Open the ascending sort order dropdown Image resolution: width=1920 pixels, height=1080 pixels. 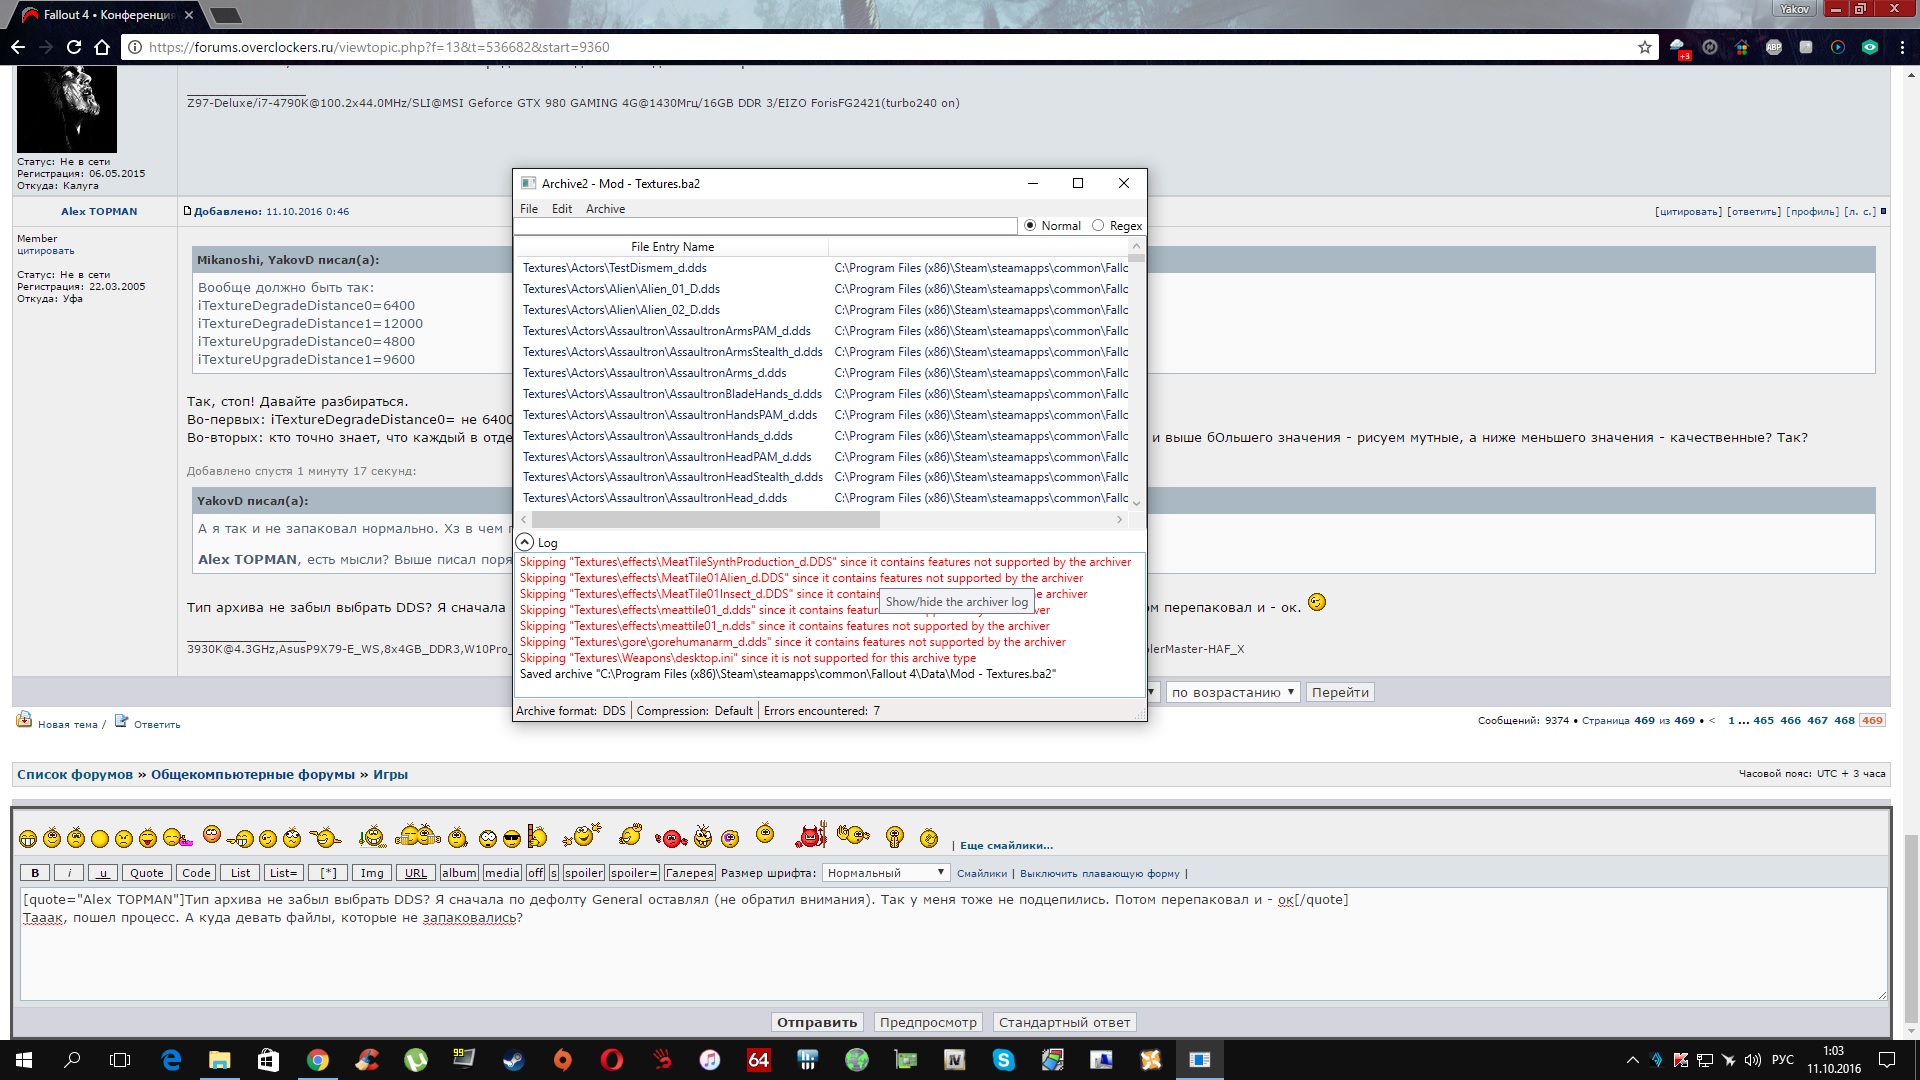(x=1233, y=692)
